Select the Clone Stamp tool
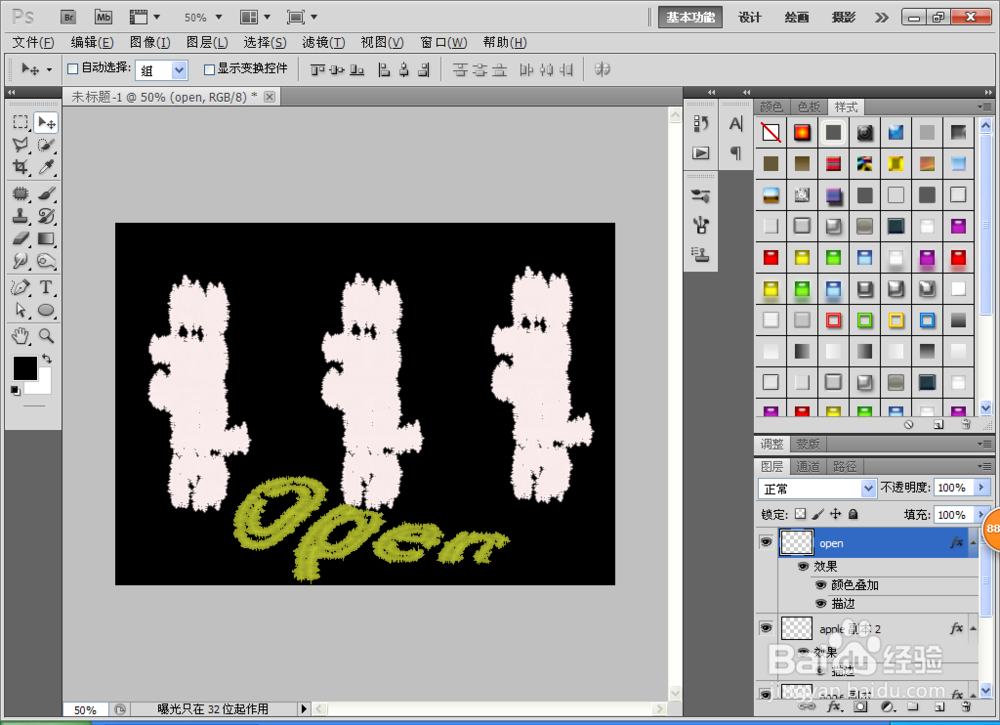 coord(20,216)
